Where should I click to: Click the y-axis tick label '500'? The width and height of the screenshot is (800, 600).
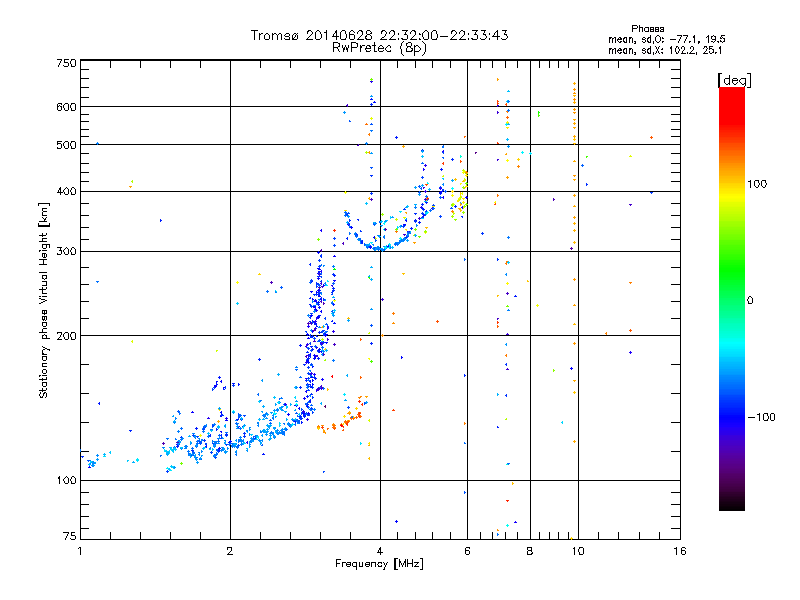click(67, 145)
